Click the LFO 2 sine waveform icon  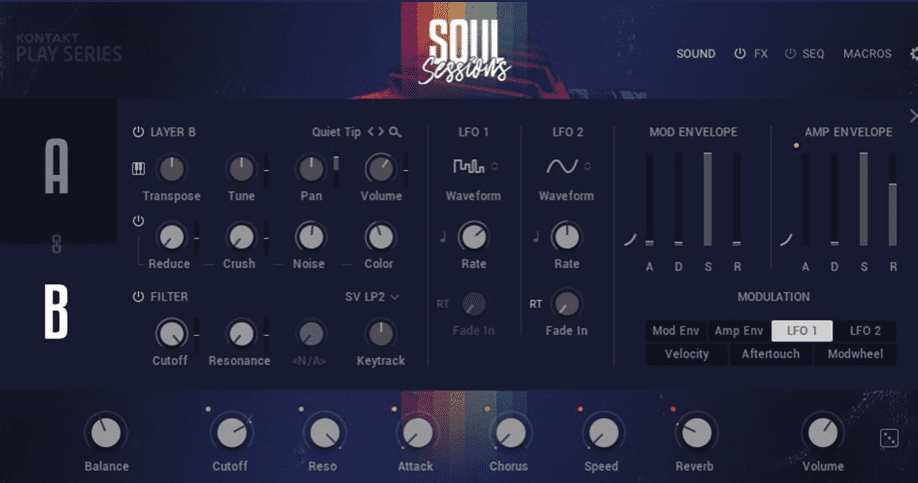(561, 166)
